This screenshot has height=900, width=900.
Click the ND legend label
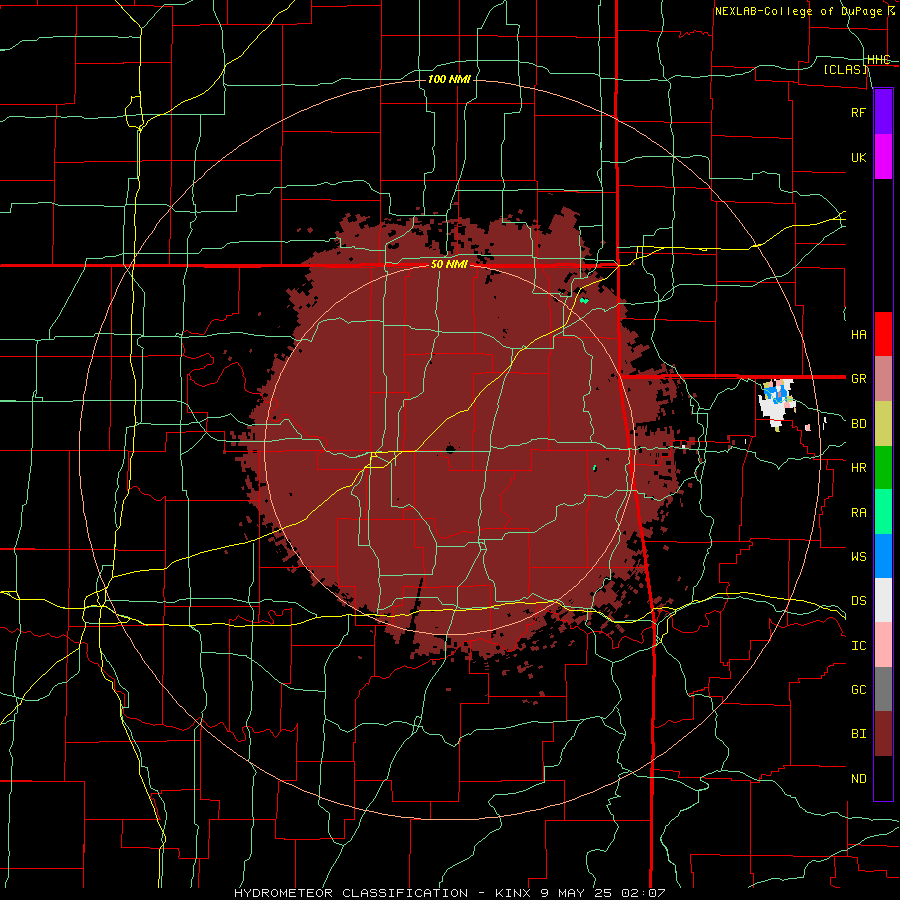point(858,778)
